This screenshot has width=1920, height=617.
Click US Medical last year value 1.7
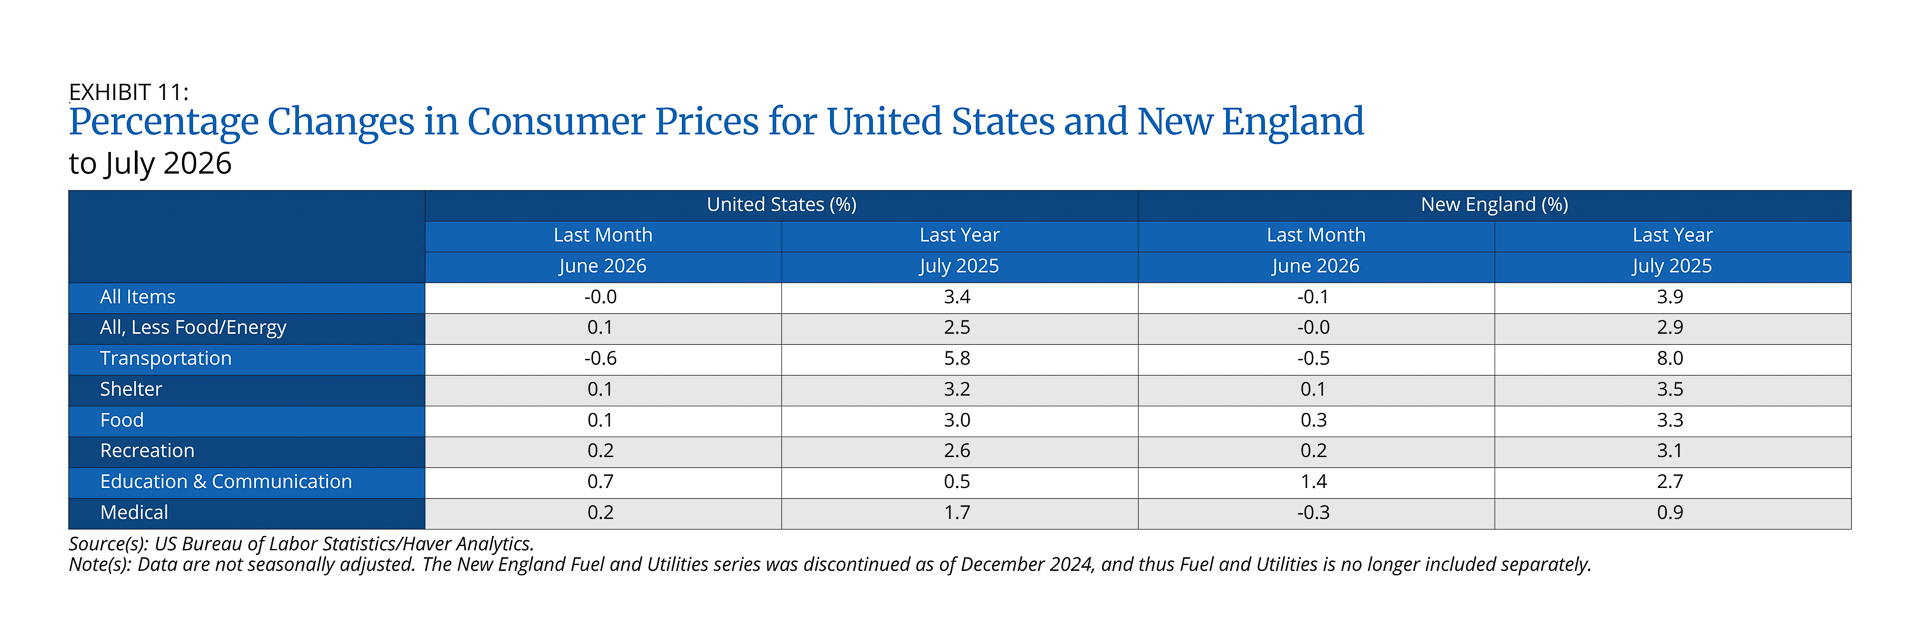[957, 512]
